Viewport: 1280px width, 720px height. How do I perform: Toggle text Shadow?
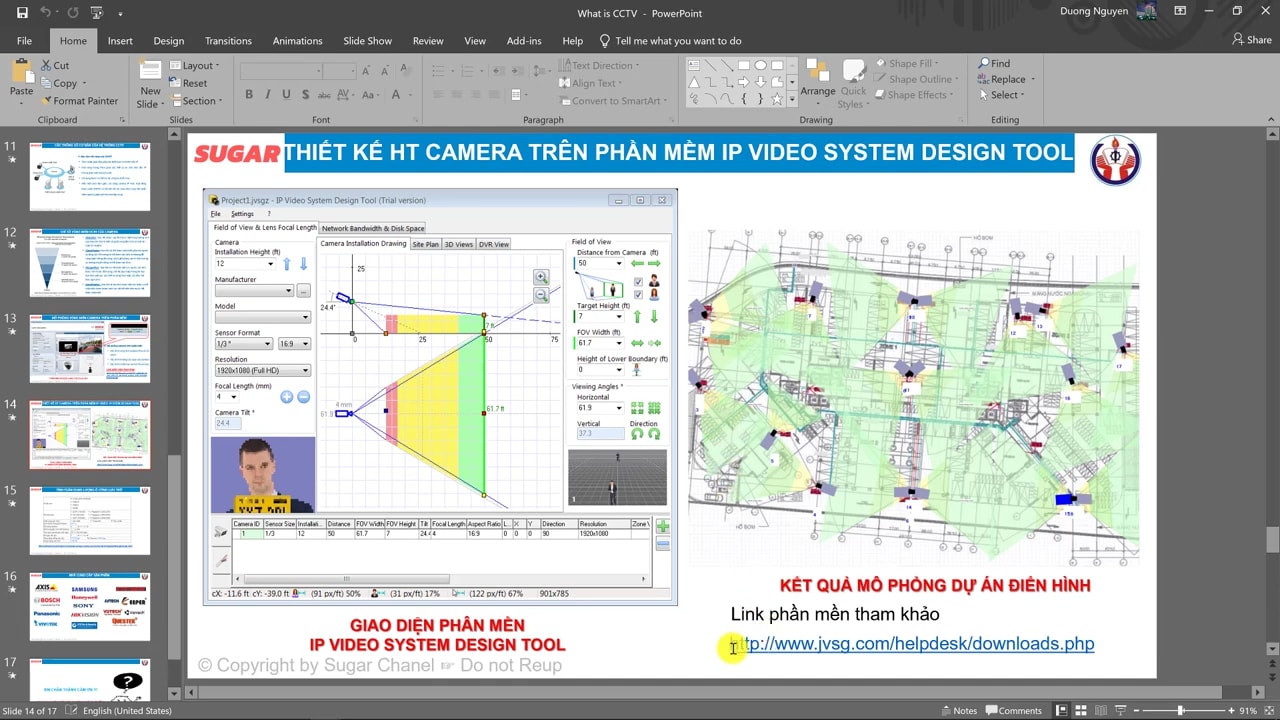pos(305,94)
